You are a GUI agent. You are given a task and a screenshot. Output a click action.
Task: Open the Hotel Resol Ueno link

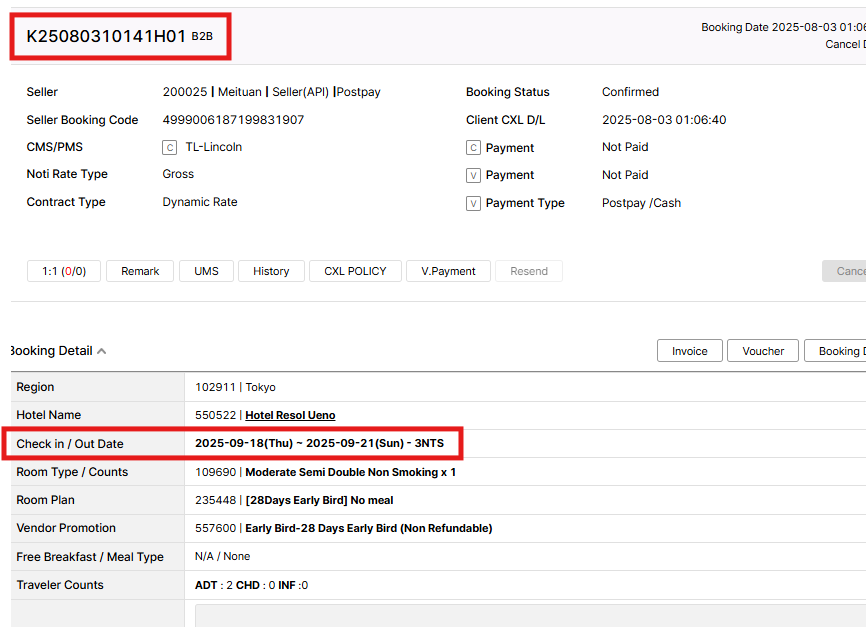[x=290, y=415]
